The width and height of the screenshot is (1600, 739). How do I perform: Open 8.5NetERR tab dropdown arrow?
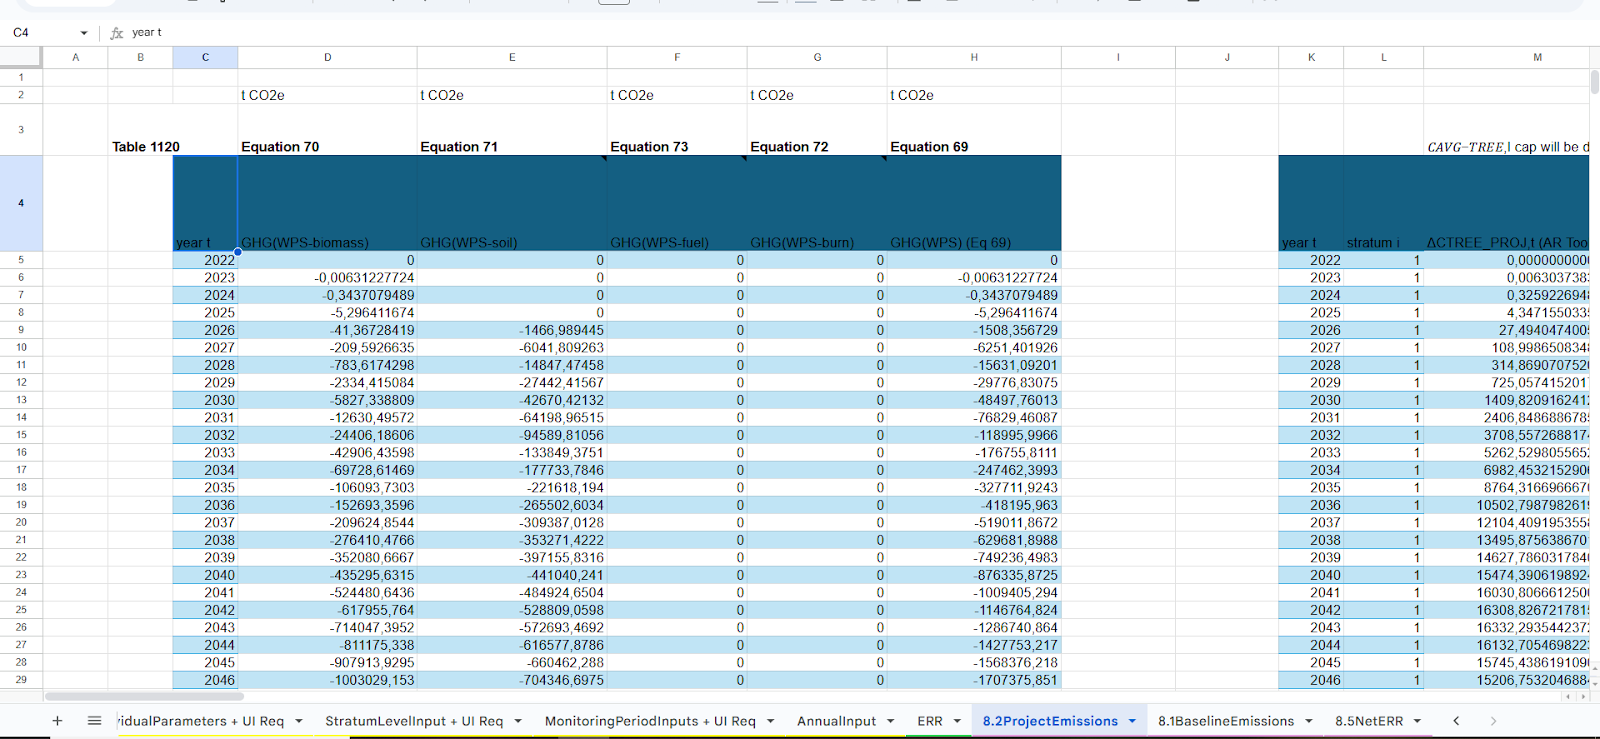click(1417, 721)
